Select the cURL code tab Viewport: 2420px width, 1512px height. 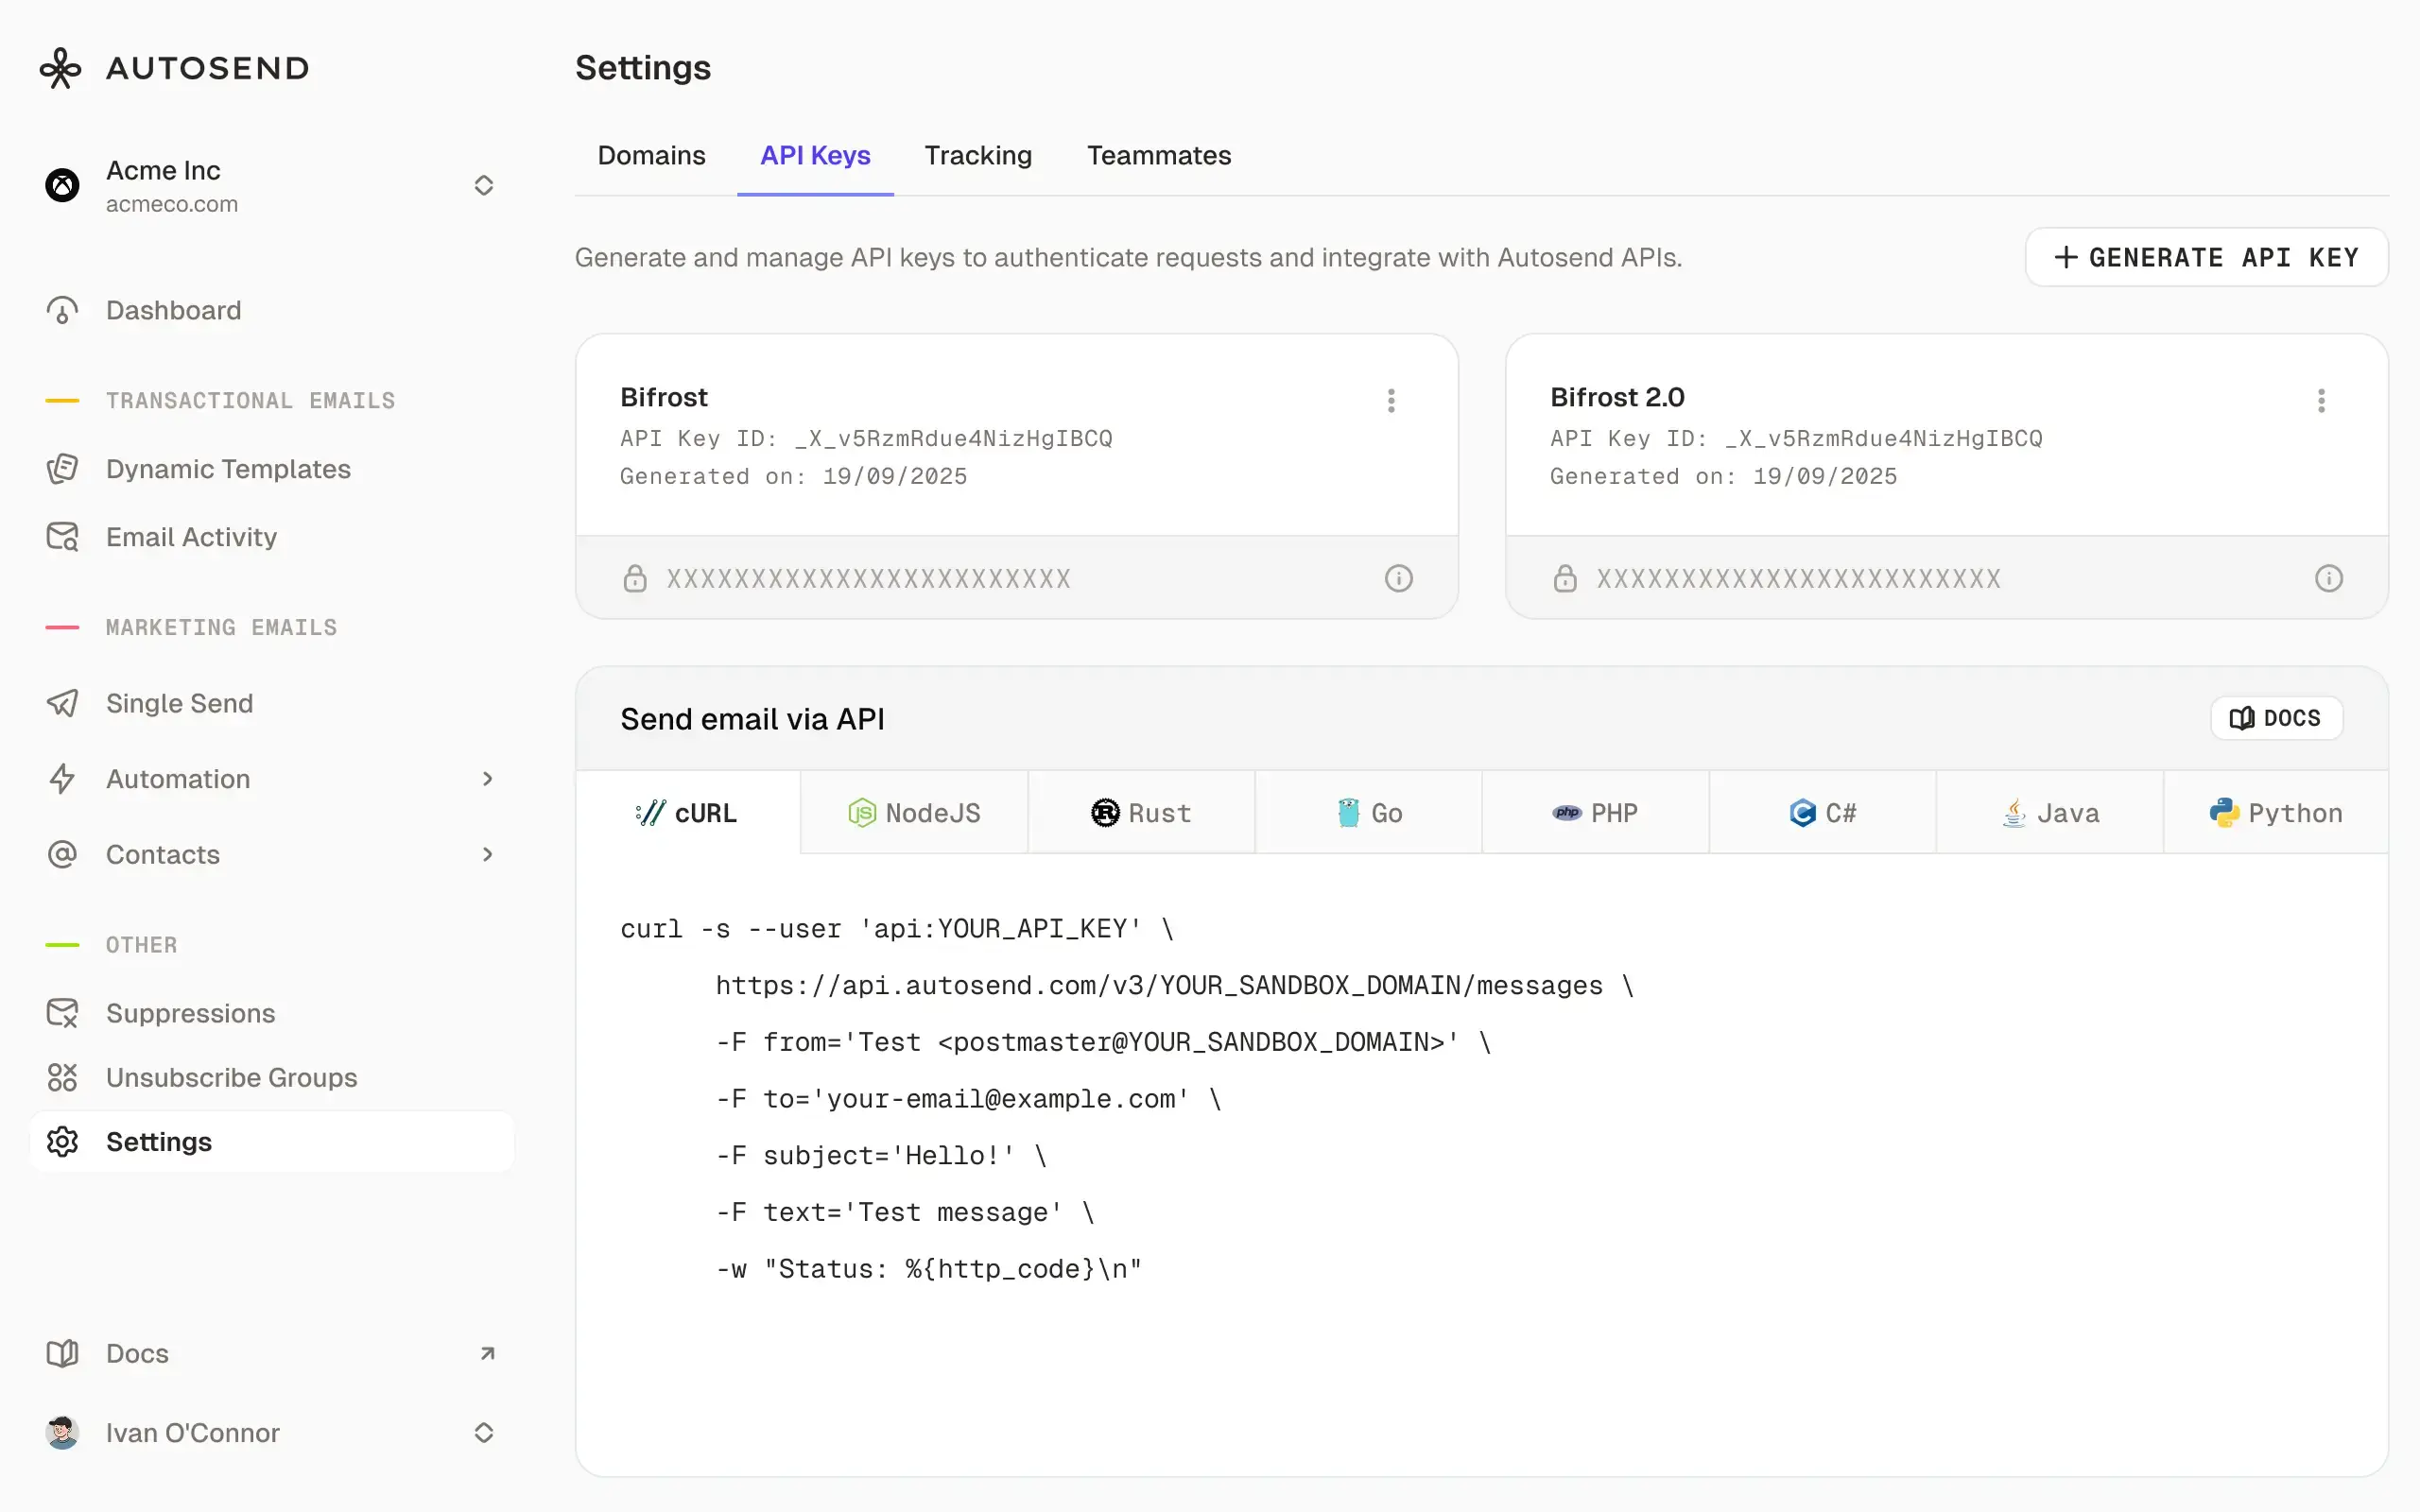click(x=688, y=813)
